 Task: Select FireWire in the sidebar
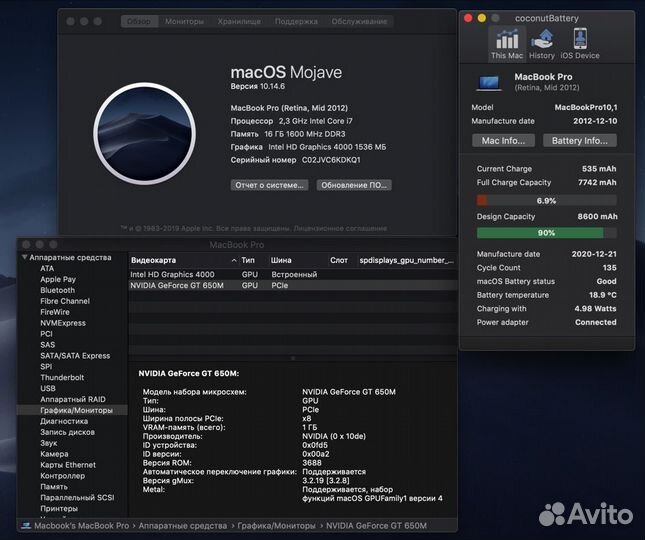[x=55, y=312]
